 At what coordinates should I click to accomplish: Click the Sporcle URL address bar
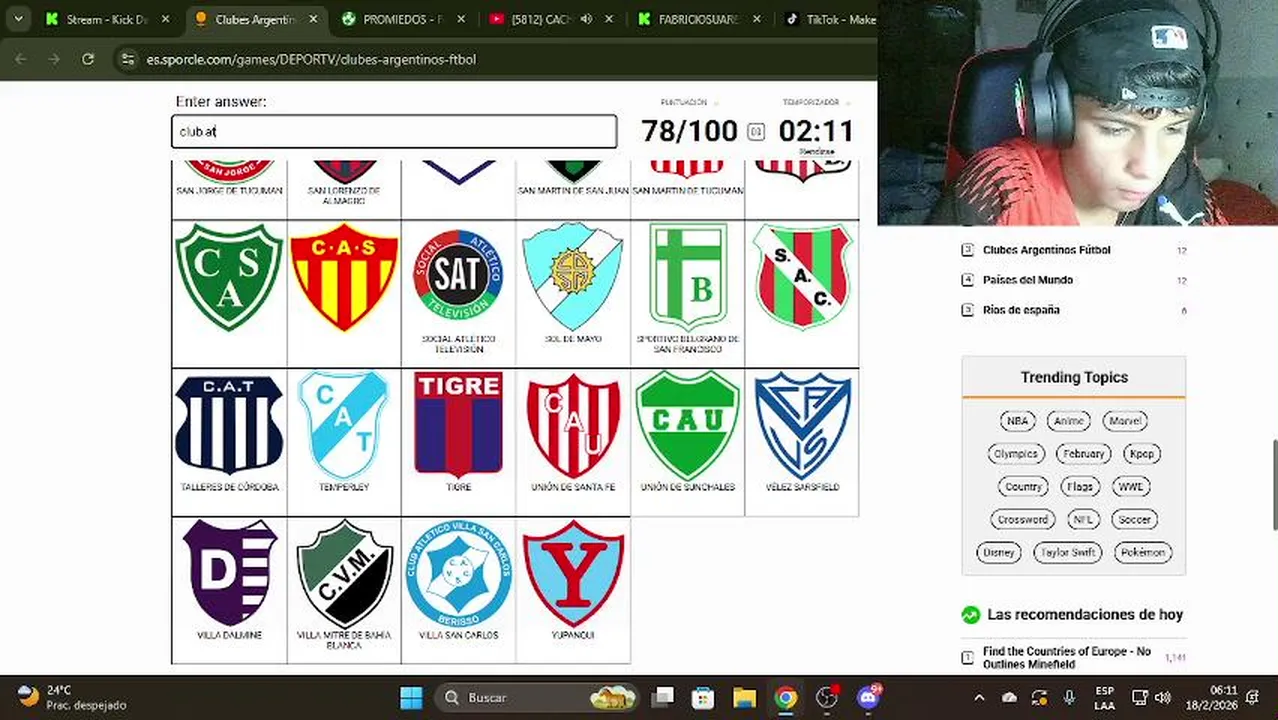coord(311,59)
